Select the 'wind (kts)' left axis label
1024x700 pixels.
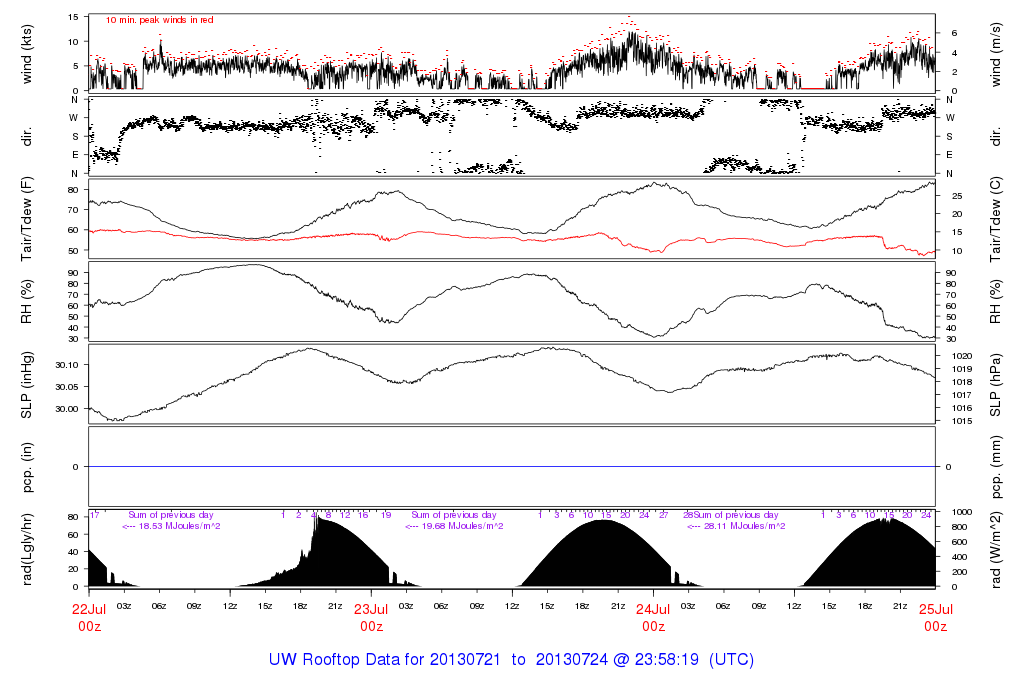(27, 54)
